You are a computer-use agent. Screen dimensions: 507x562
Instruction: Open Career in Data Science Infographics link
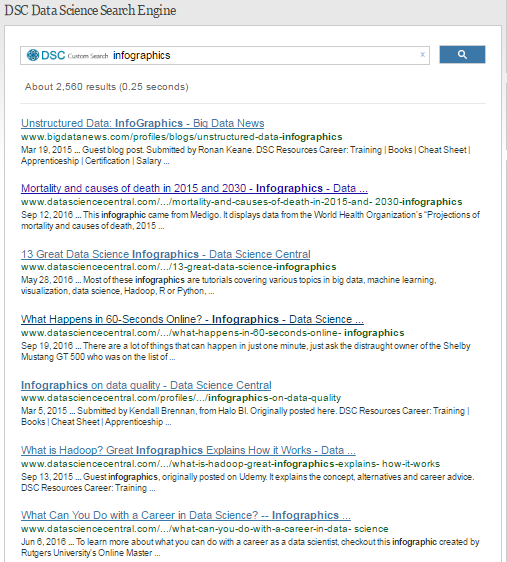pyautogui.click(x=186, y=515)
